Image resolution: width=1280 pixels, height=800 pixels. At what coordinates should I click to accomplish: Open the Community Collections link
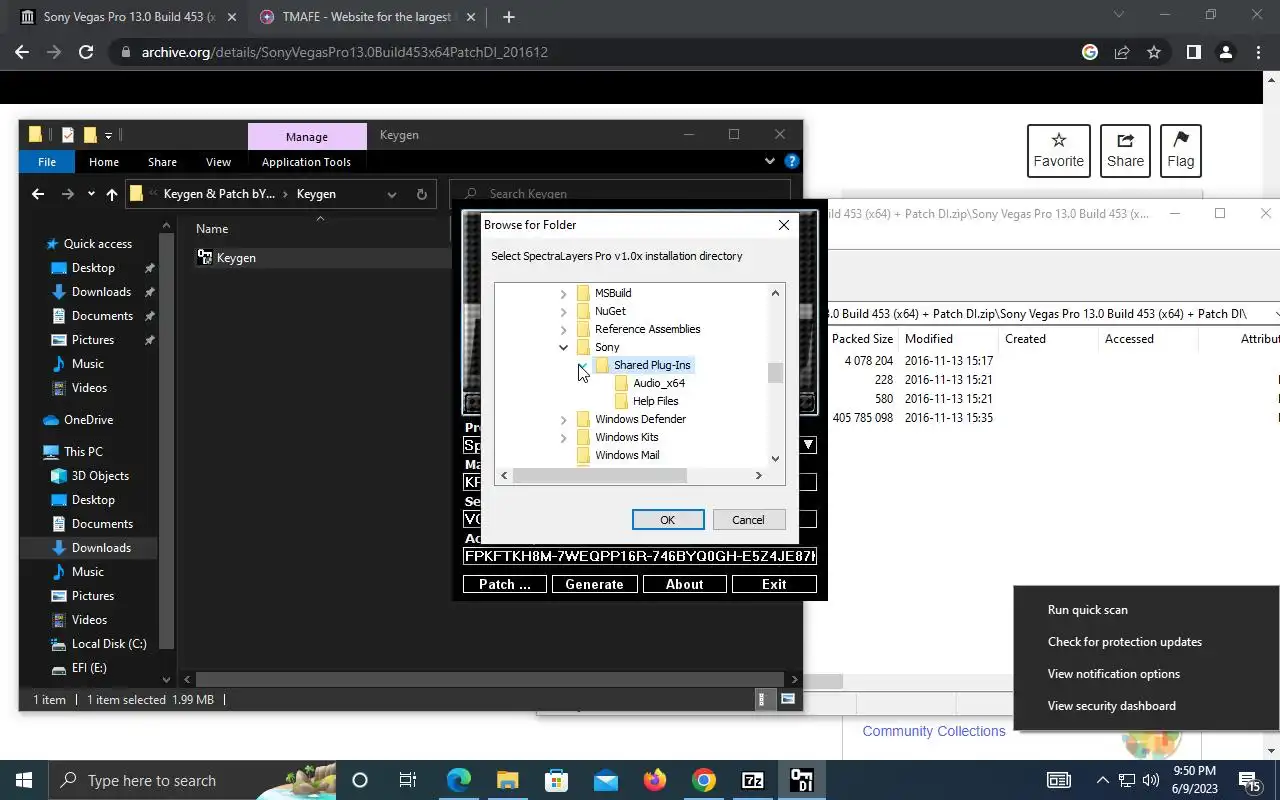click(934, 731)
